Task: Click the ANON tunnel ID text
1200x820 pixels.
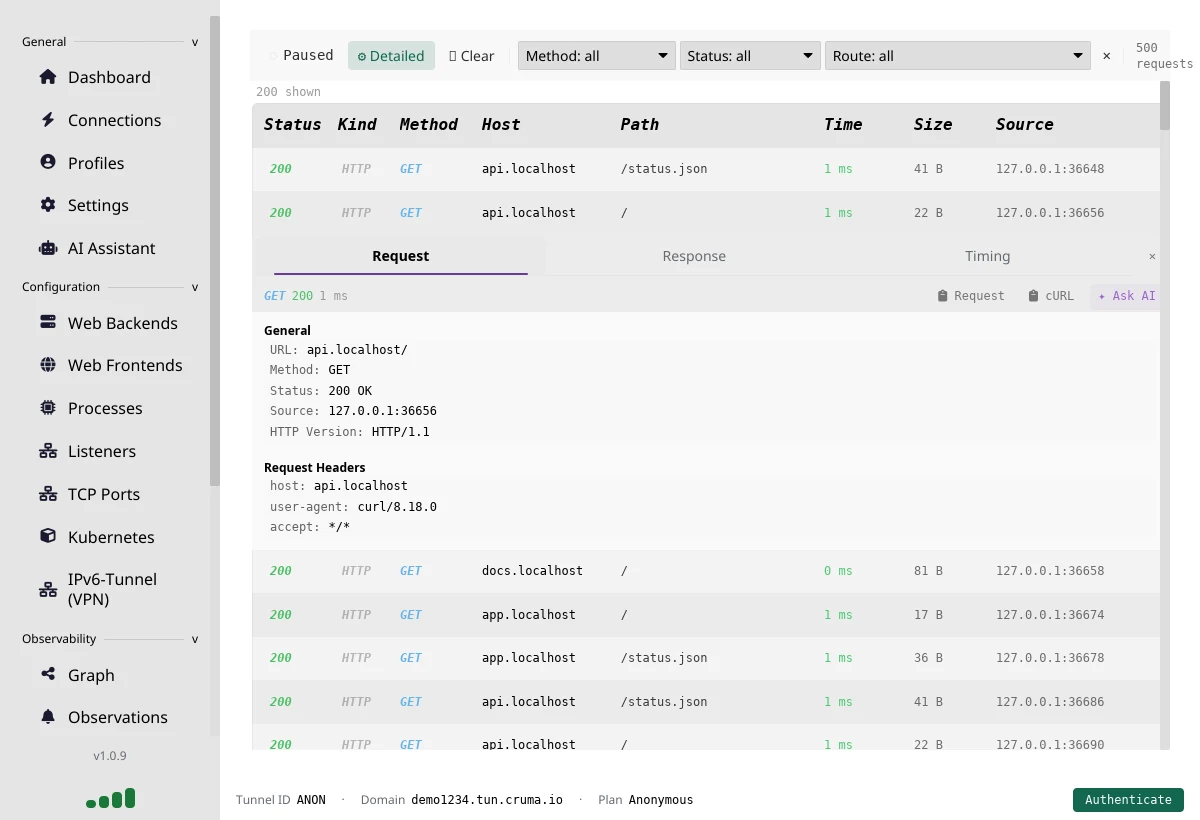Action: coord(311,800)
